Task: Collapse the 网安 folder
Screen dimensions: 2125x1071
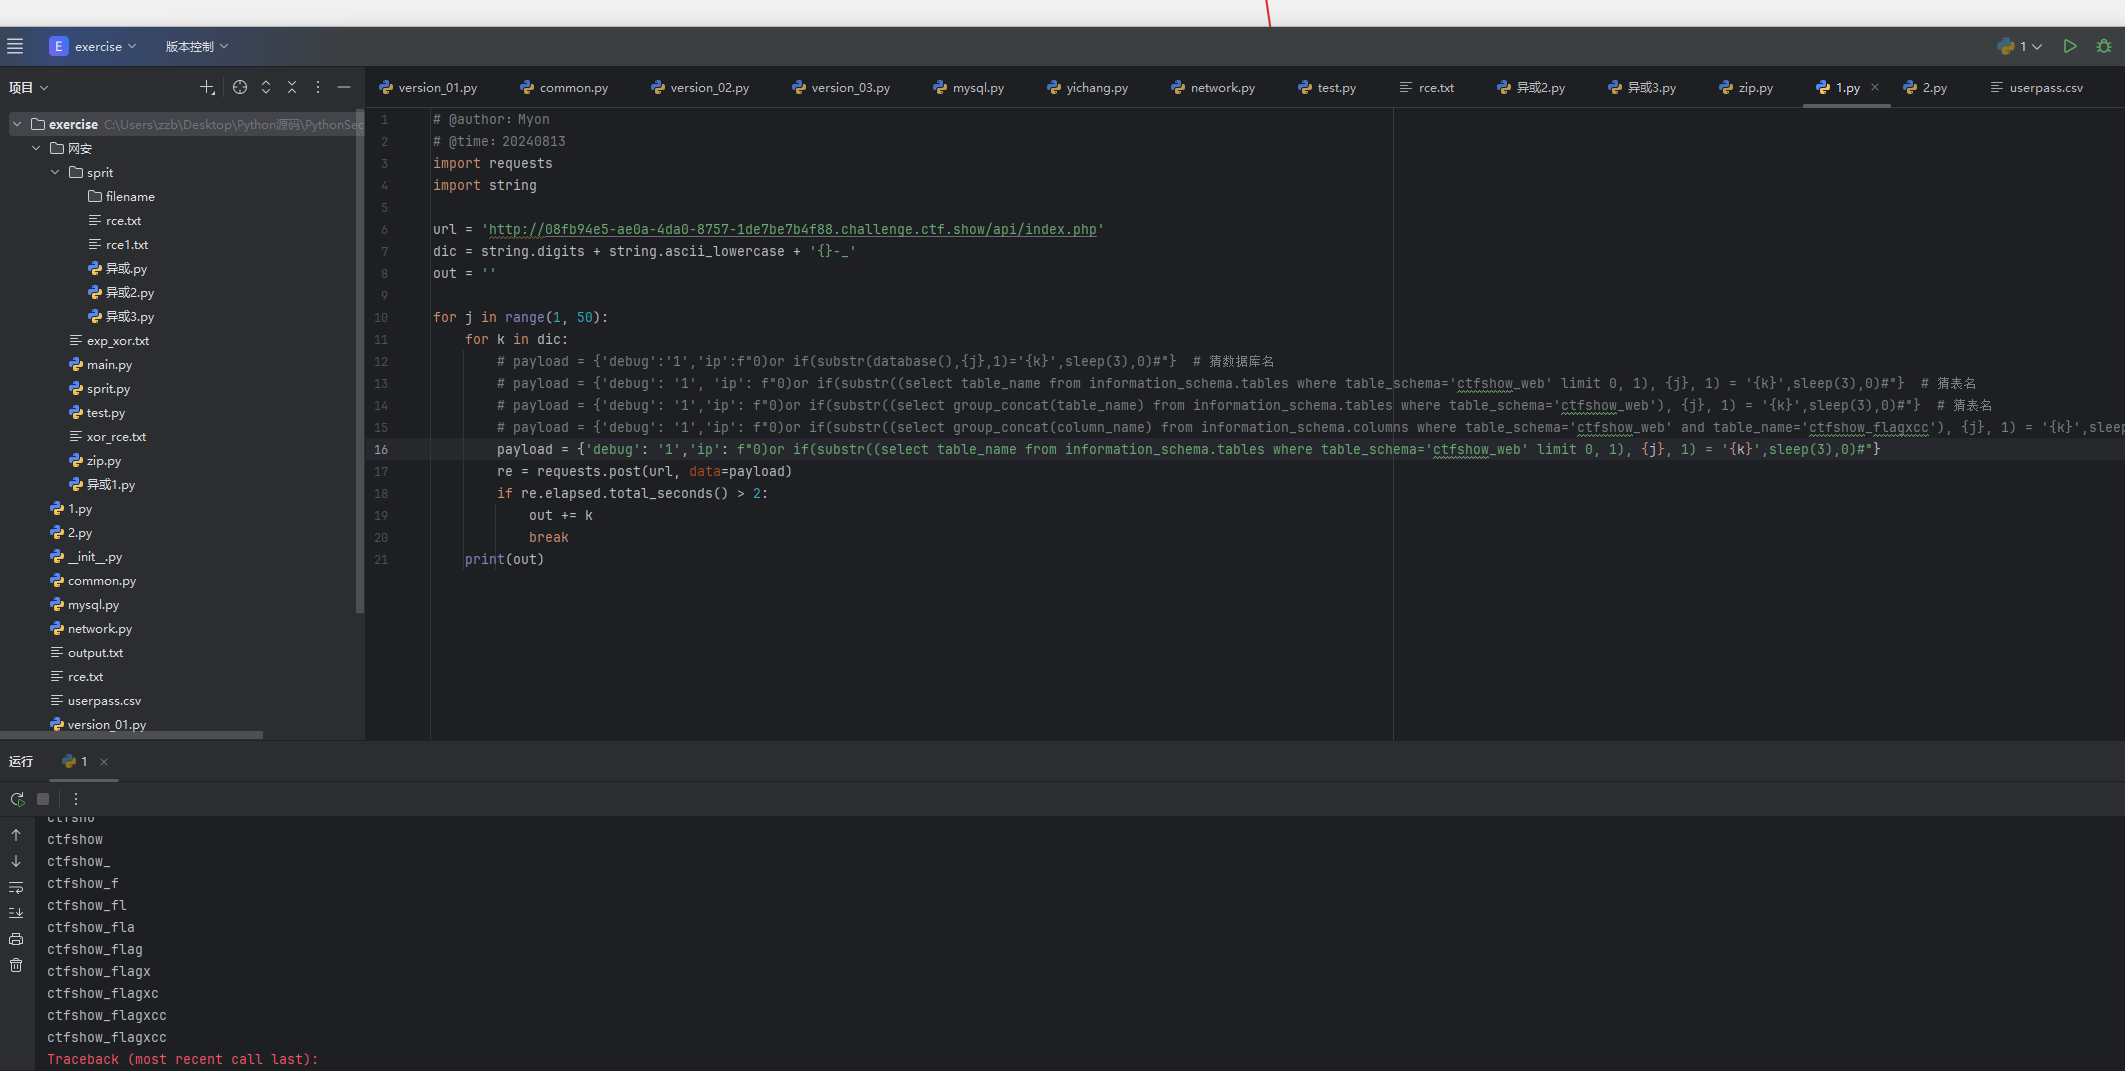Action: click(36, 148)
